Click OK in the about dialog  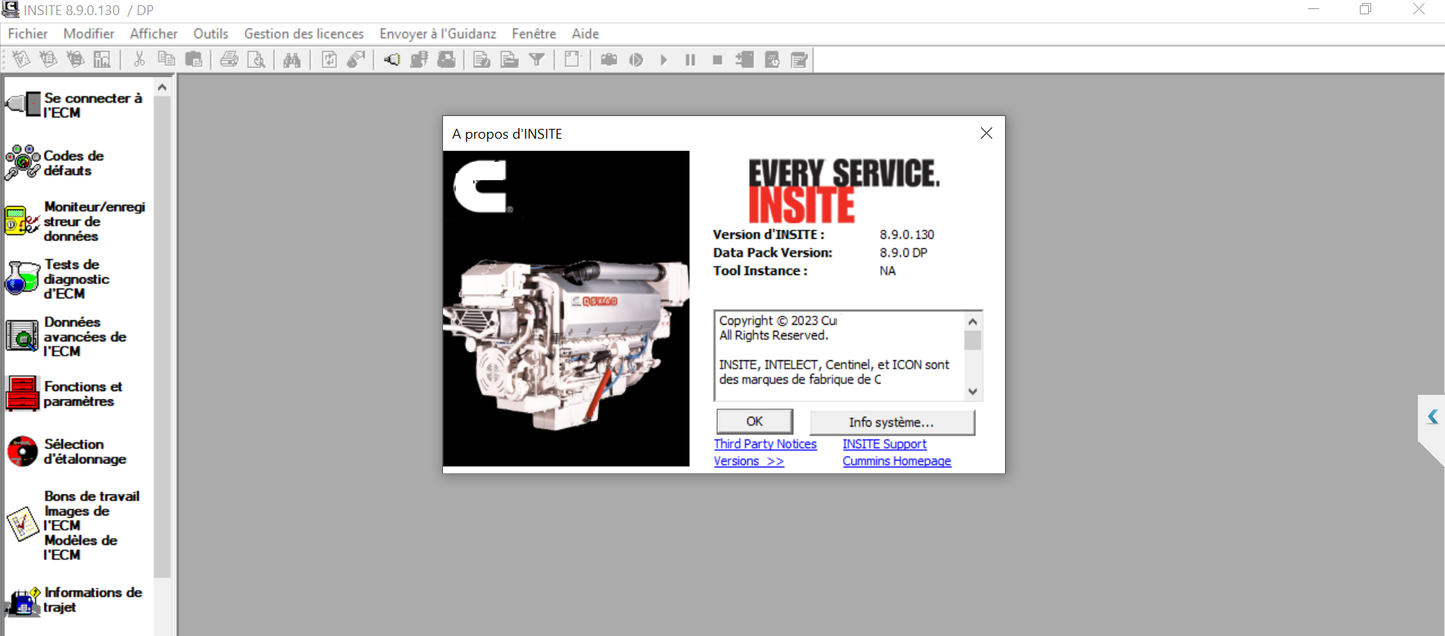tap(754, 420)
